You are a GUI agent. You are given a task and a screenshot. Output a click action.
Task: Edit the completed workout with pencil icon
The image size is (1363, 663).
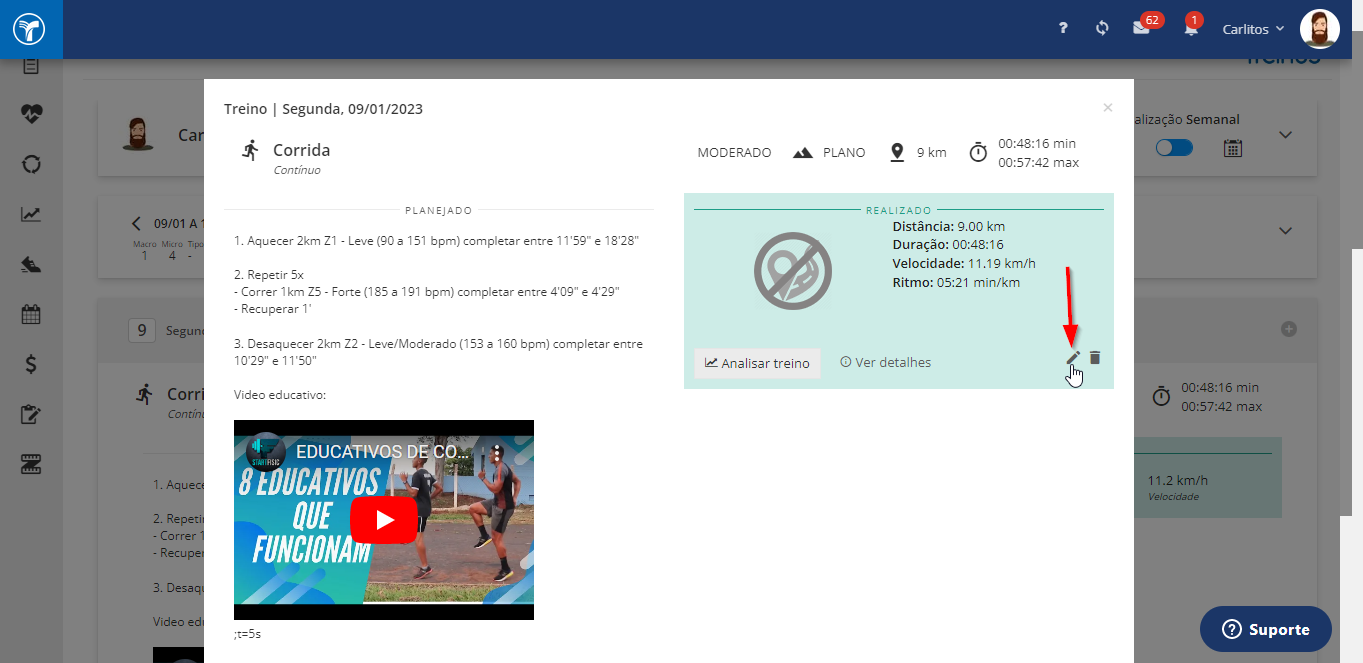pos(1073,358)
